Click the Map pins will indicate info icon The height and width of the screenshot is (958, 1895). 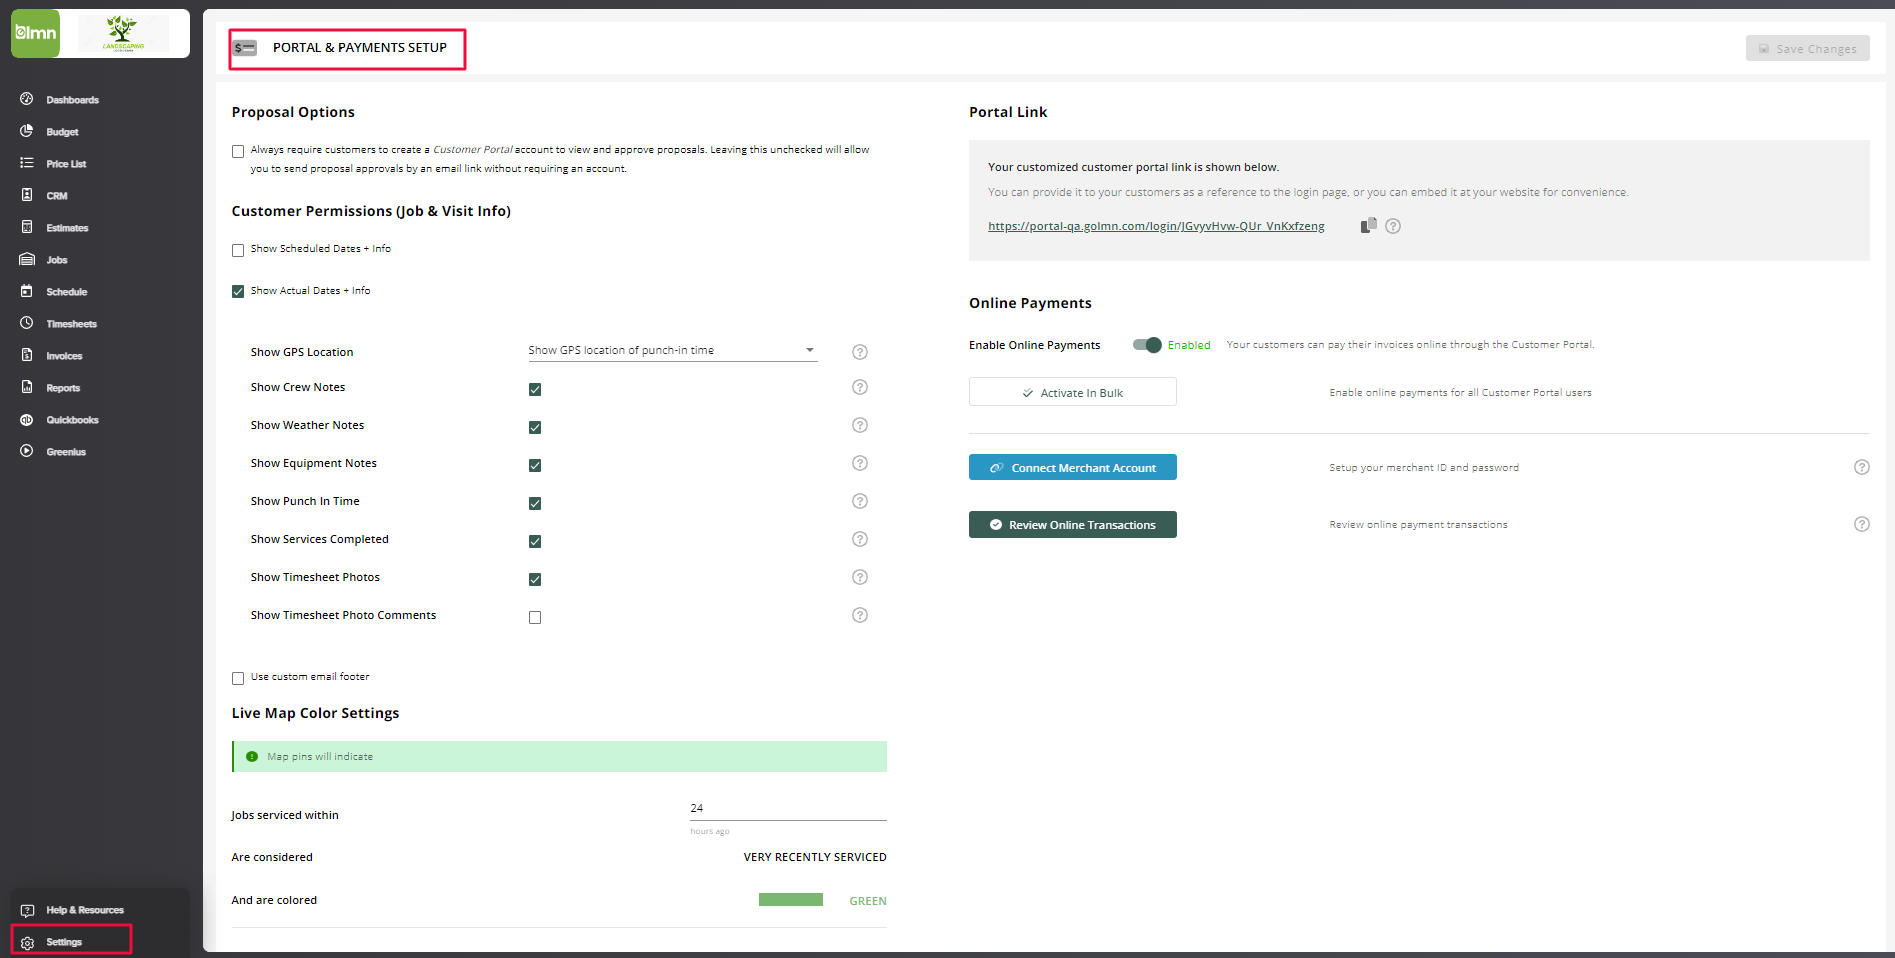point(252,757)
